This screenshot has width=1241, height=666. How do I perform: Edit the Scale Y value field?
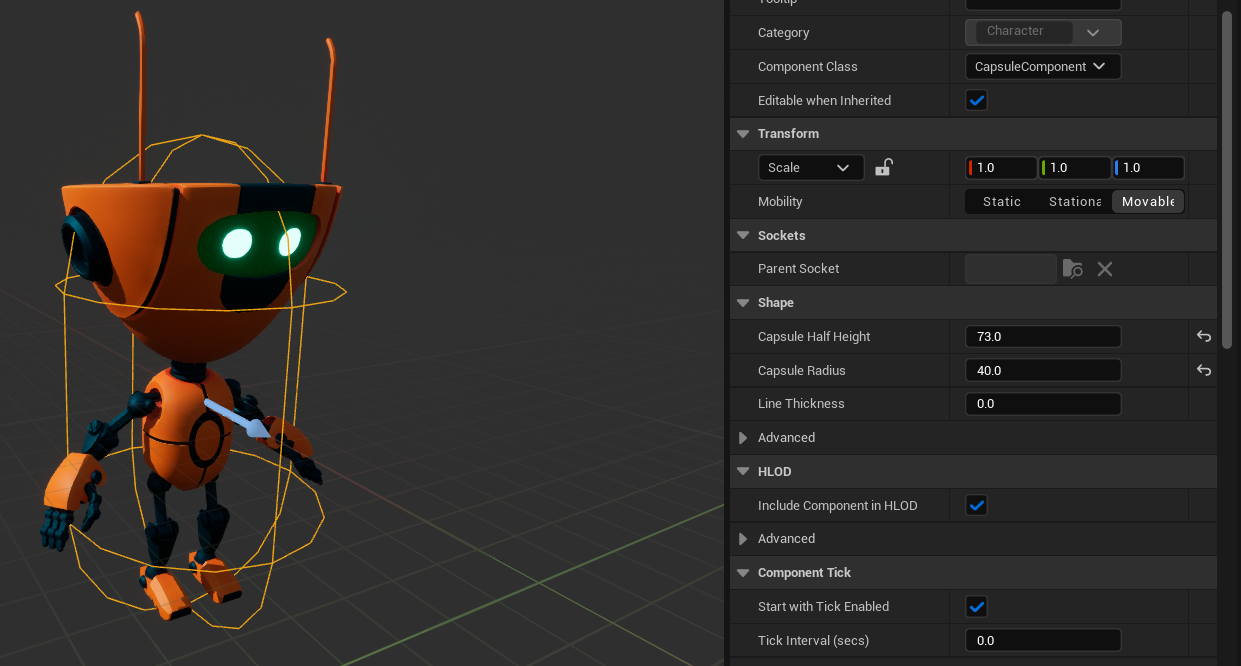point(1075,167)
